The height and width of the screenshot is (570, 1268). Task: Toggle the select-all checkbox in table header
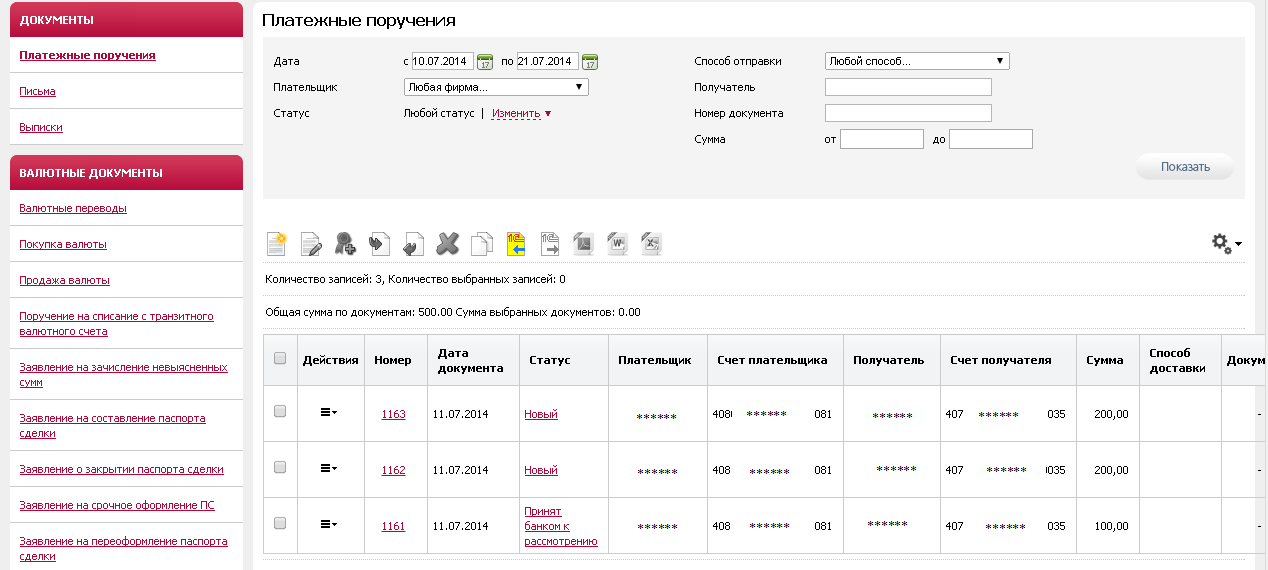280,358
